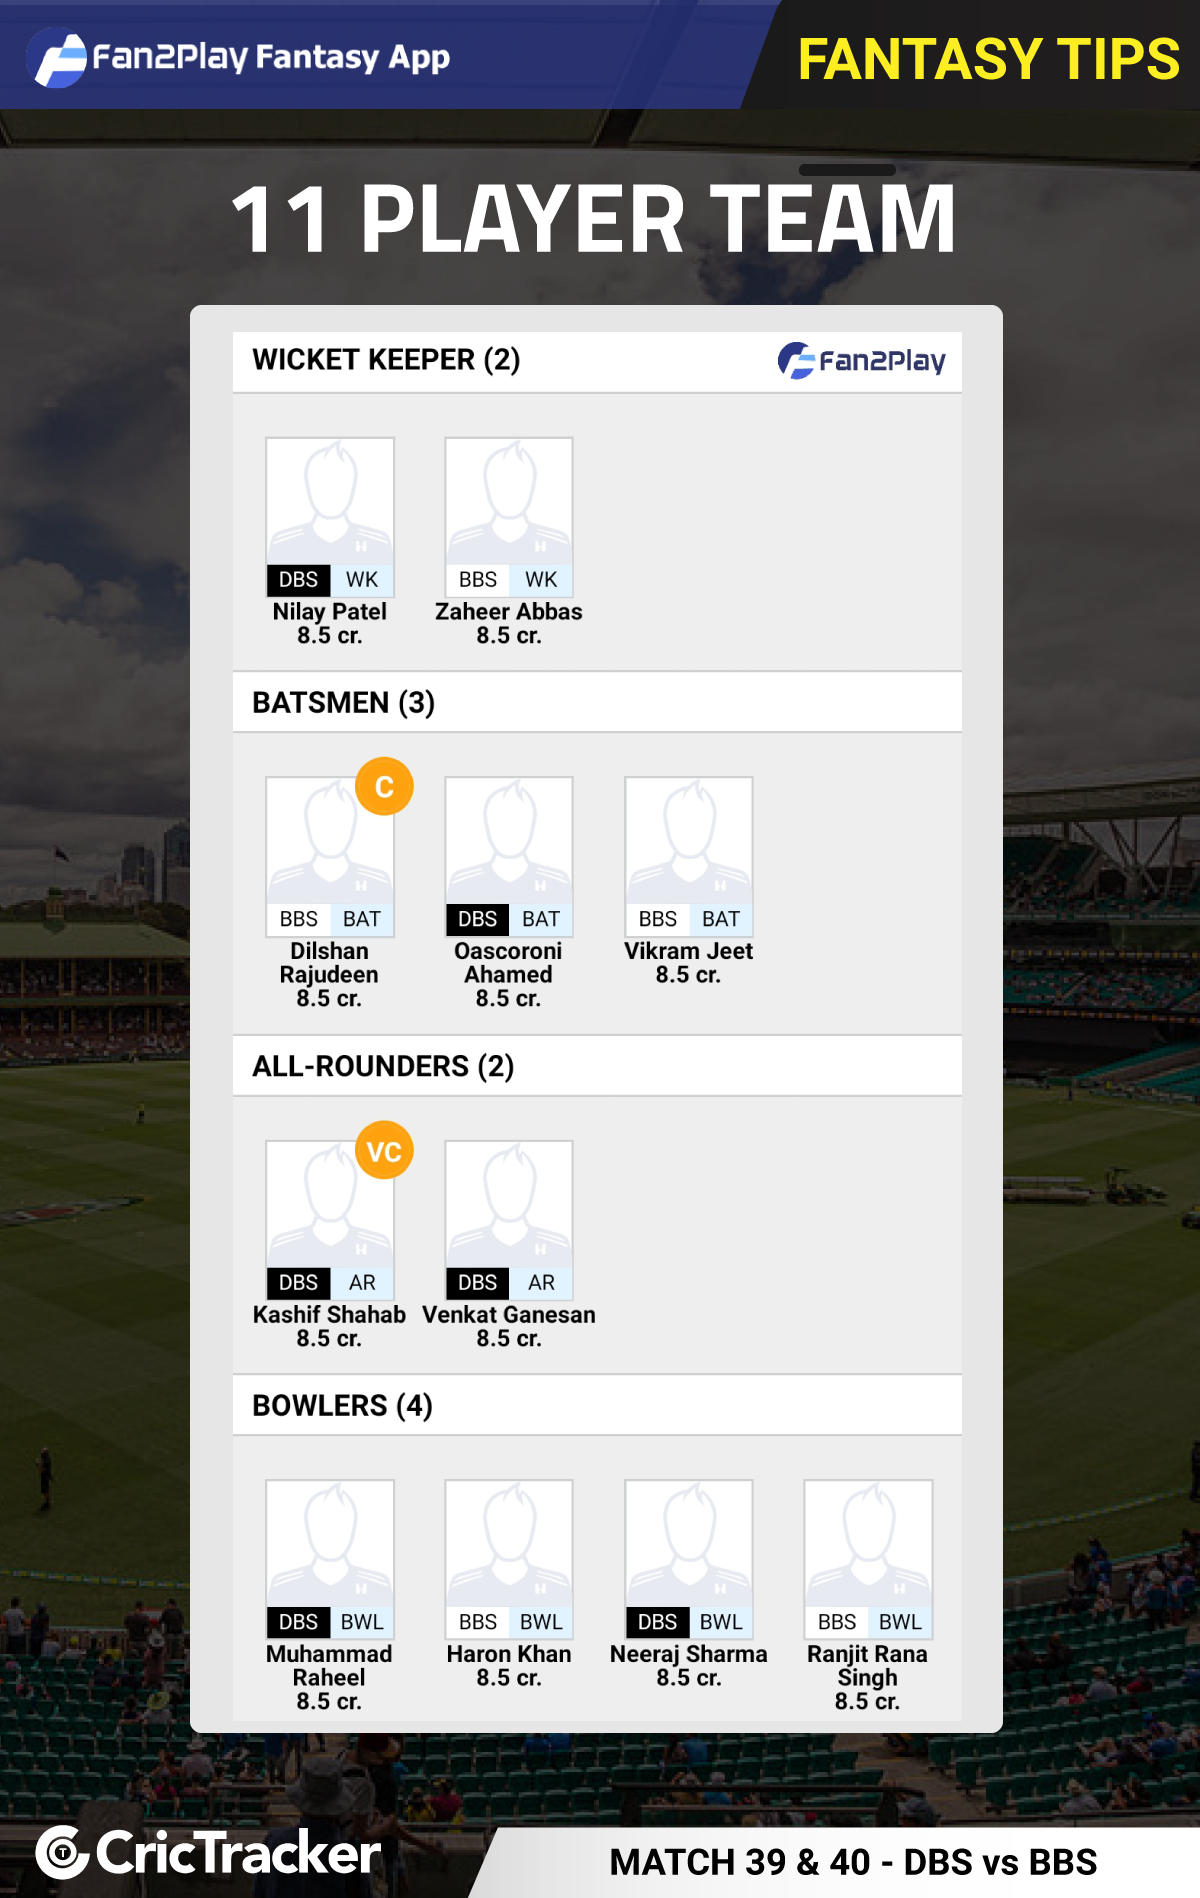Click the All-Rounders (2) section header
Image resolution: width=1200 pixels, height=1898 pixels.
pyautogui.click(x=597, y=1066)
